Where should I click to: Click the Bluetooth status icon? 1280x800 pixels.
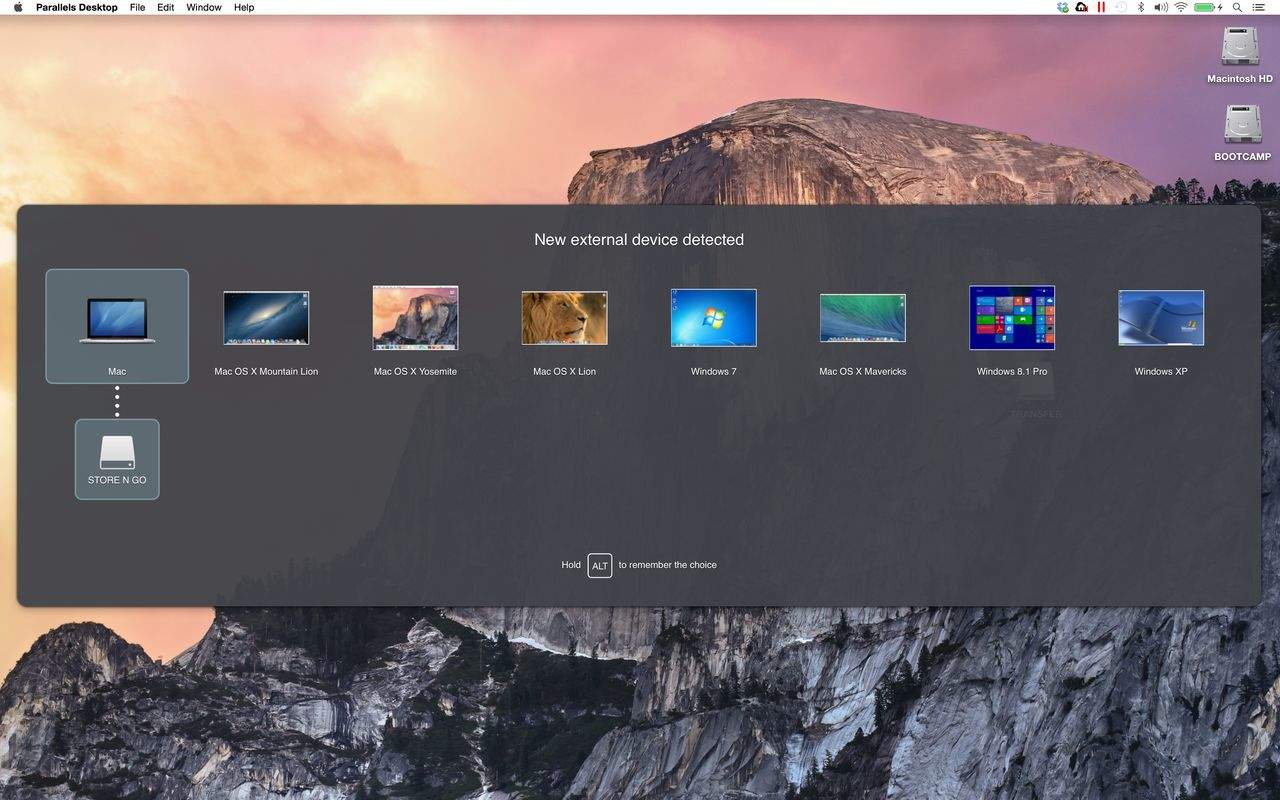coord(1140,7)
